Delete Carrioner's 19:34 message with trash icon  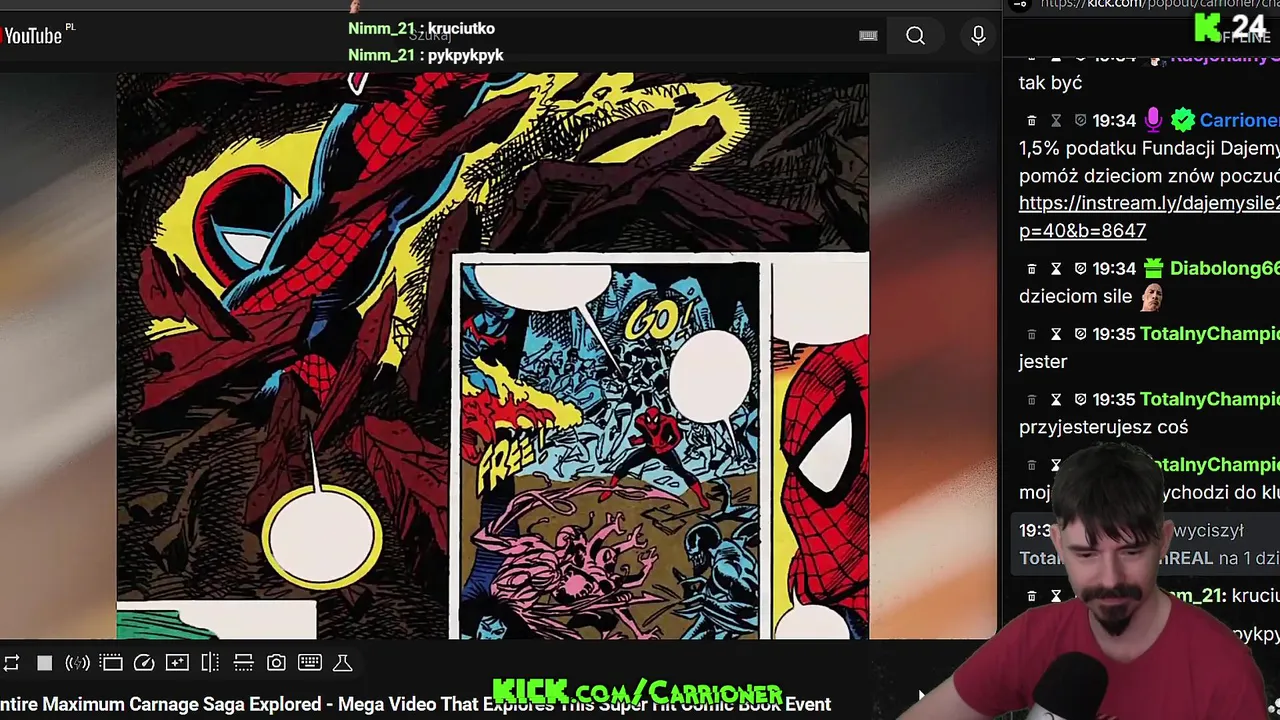coord(1031,121)
